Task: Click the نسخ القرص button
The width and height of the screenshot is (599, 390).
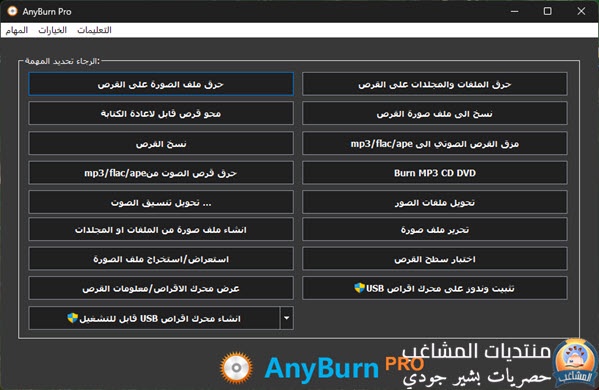Action: coord(161,144)
